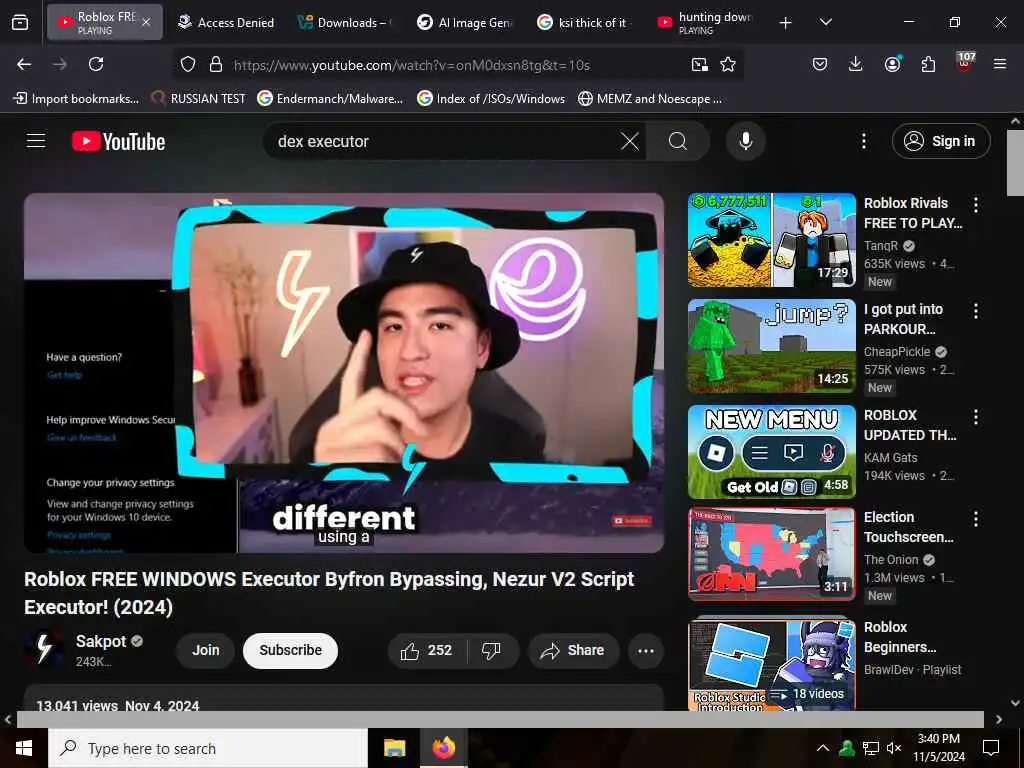Click the forward navigation arrow
1024x768 pixels.
pyautogui.click(x=60, y=64)
